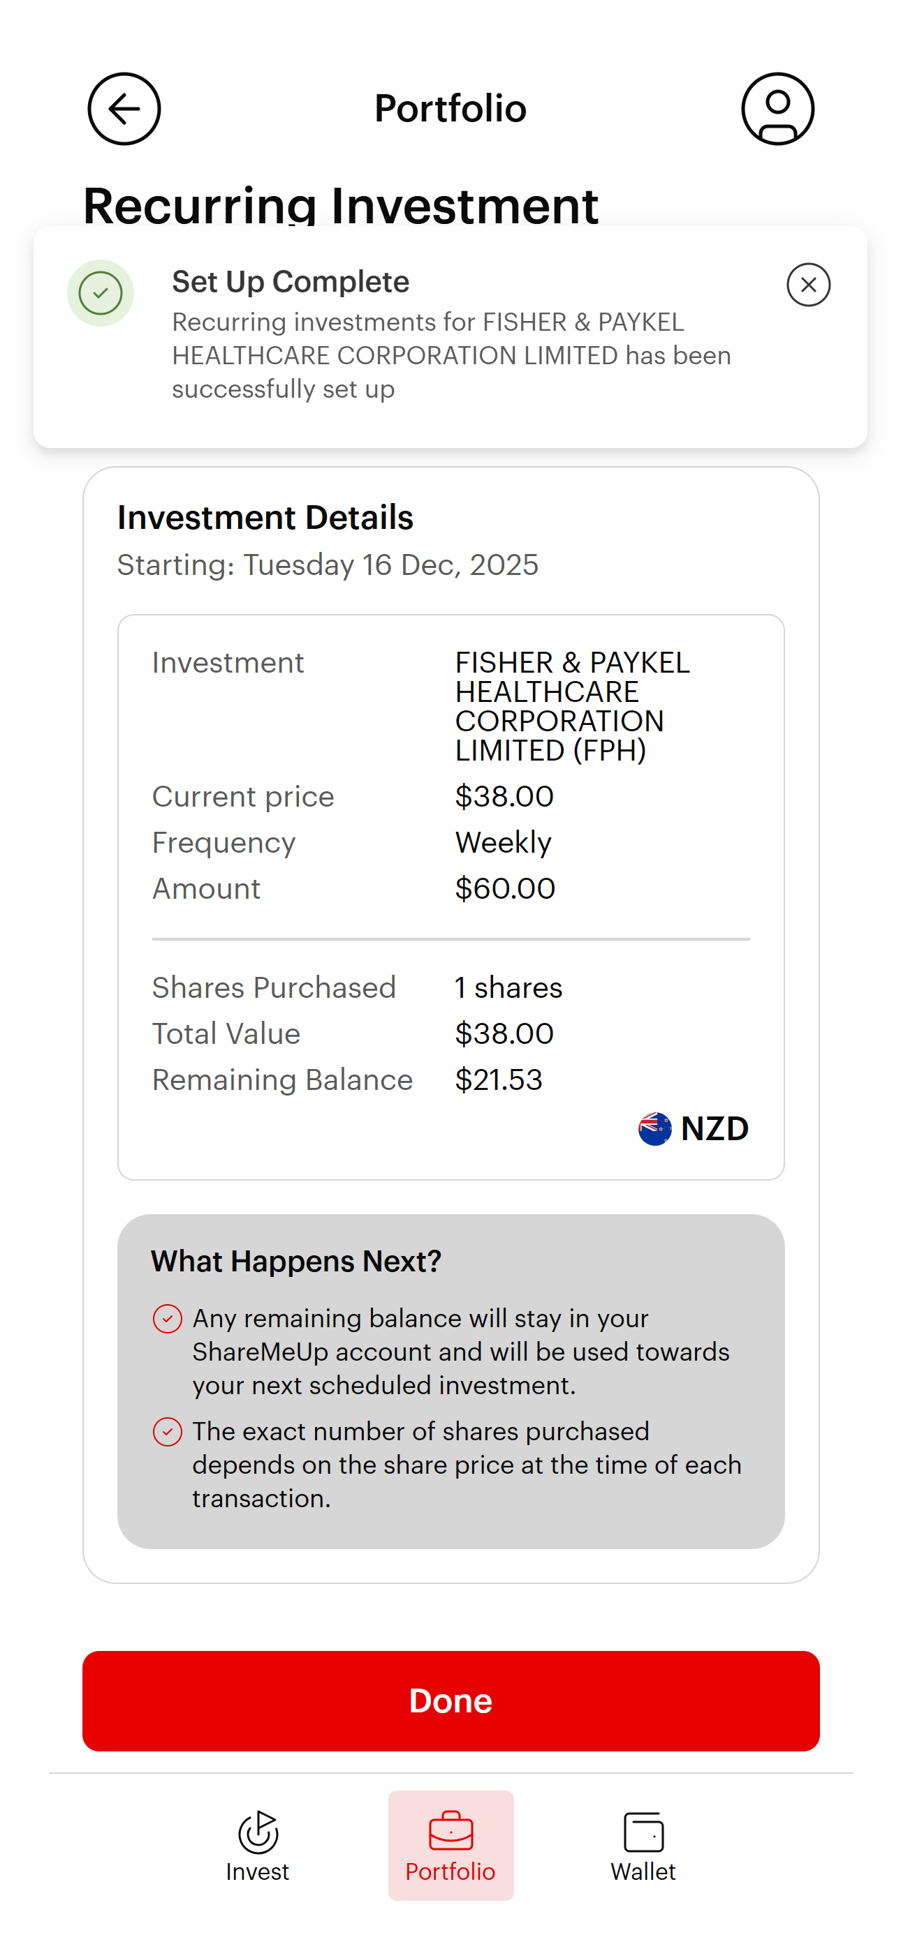This screenshot has width=900, height=1951.
Task: Open the user profile icon
Action: point(777,109)
